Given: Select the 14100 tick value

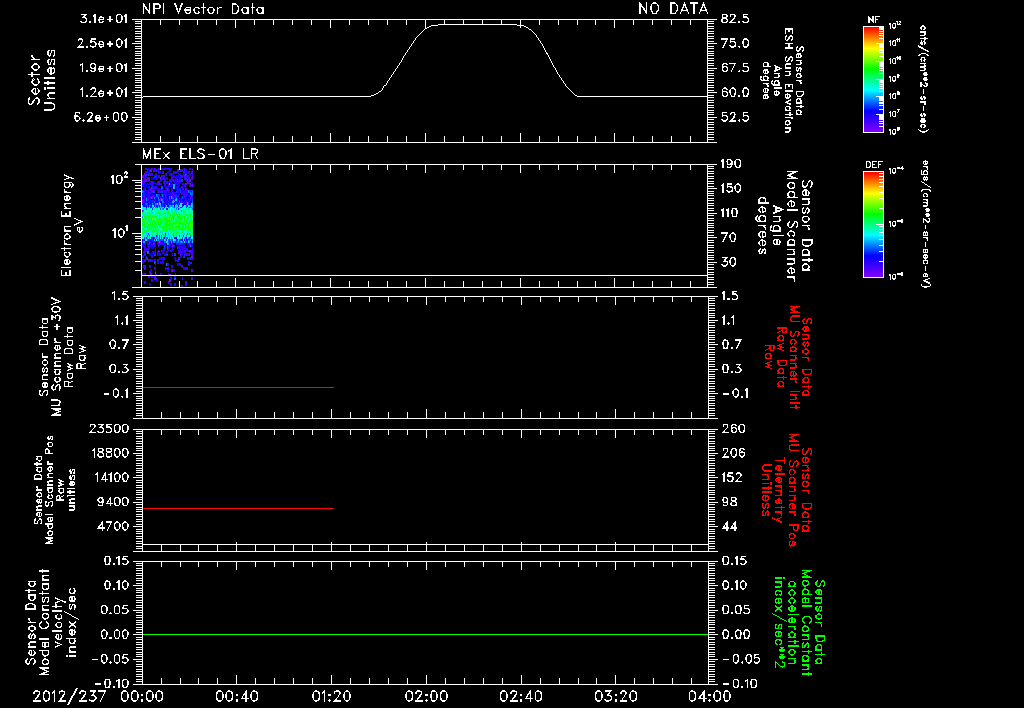Looking at the screenshot, I should pos(108,477).
